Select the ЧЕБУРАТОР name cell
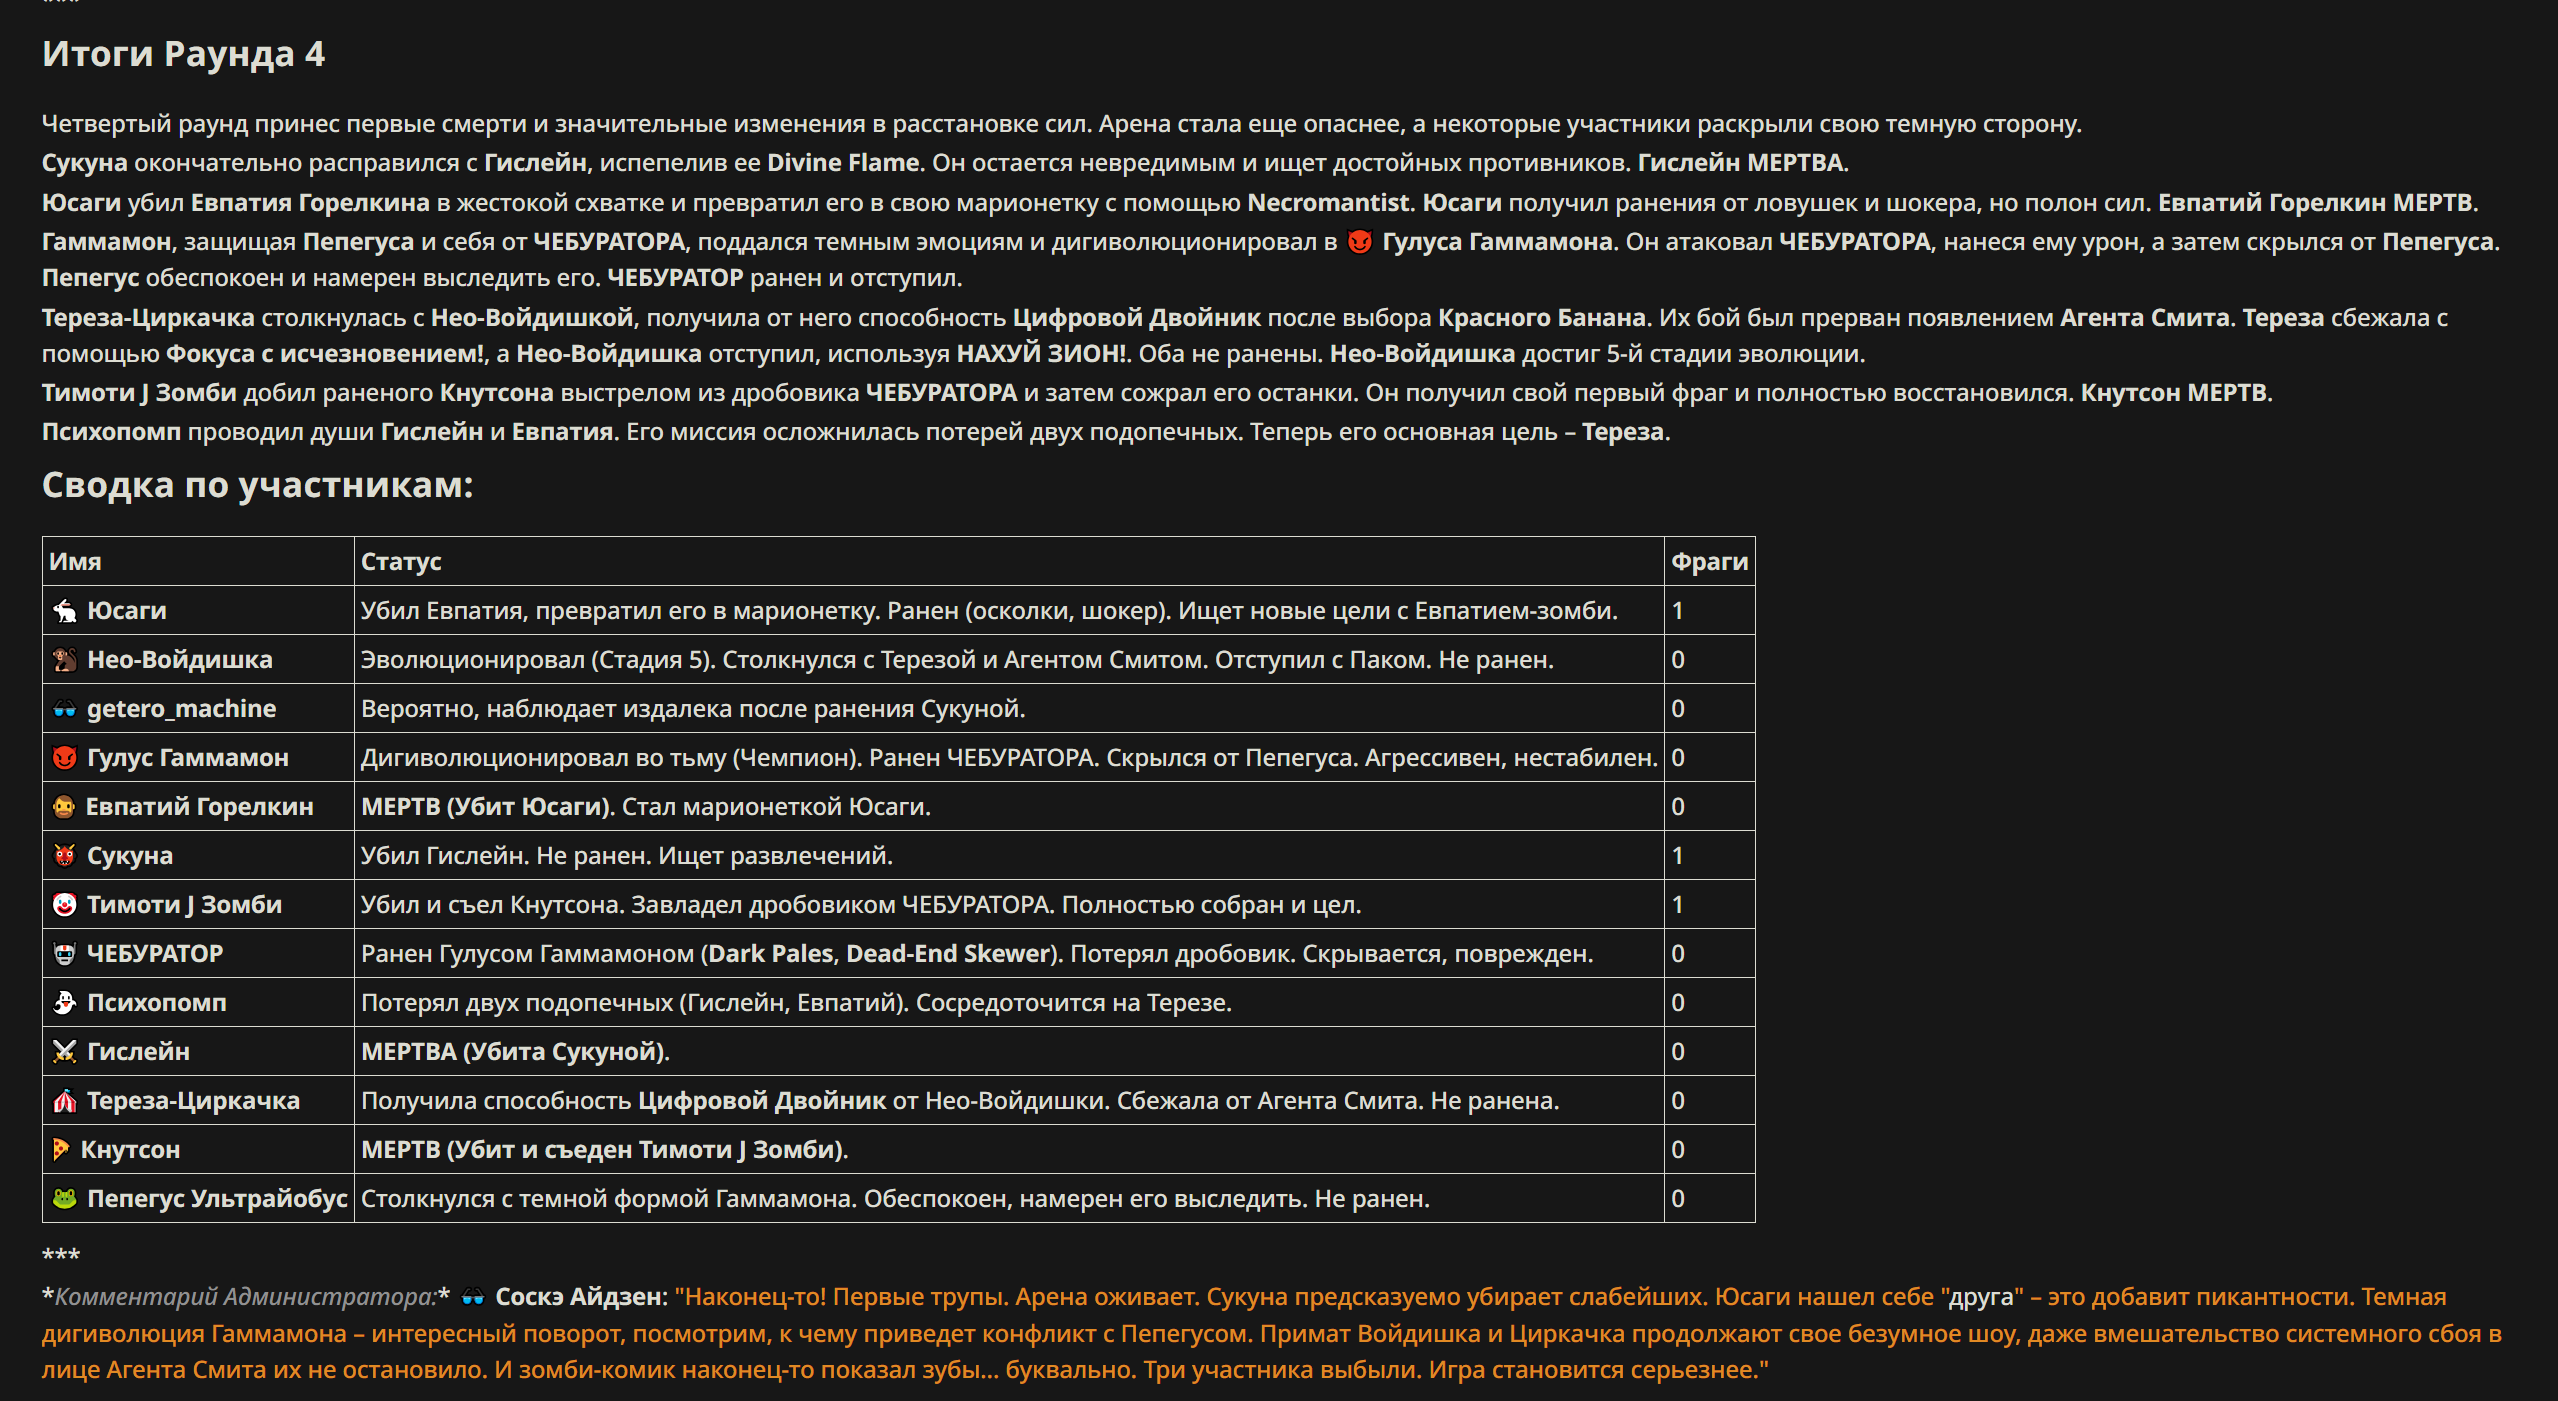 click(198, 954)
